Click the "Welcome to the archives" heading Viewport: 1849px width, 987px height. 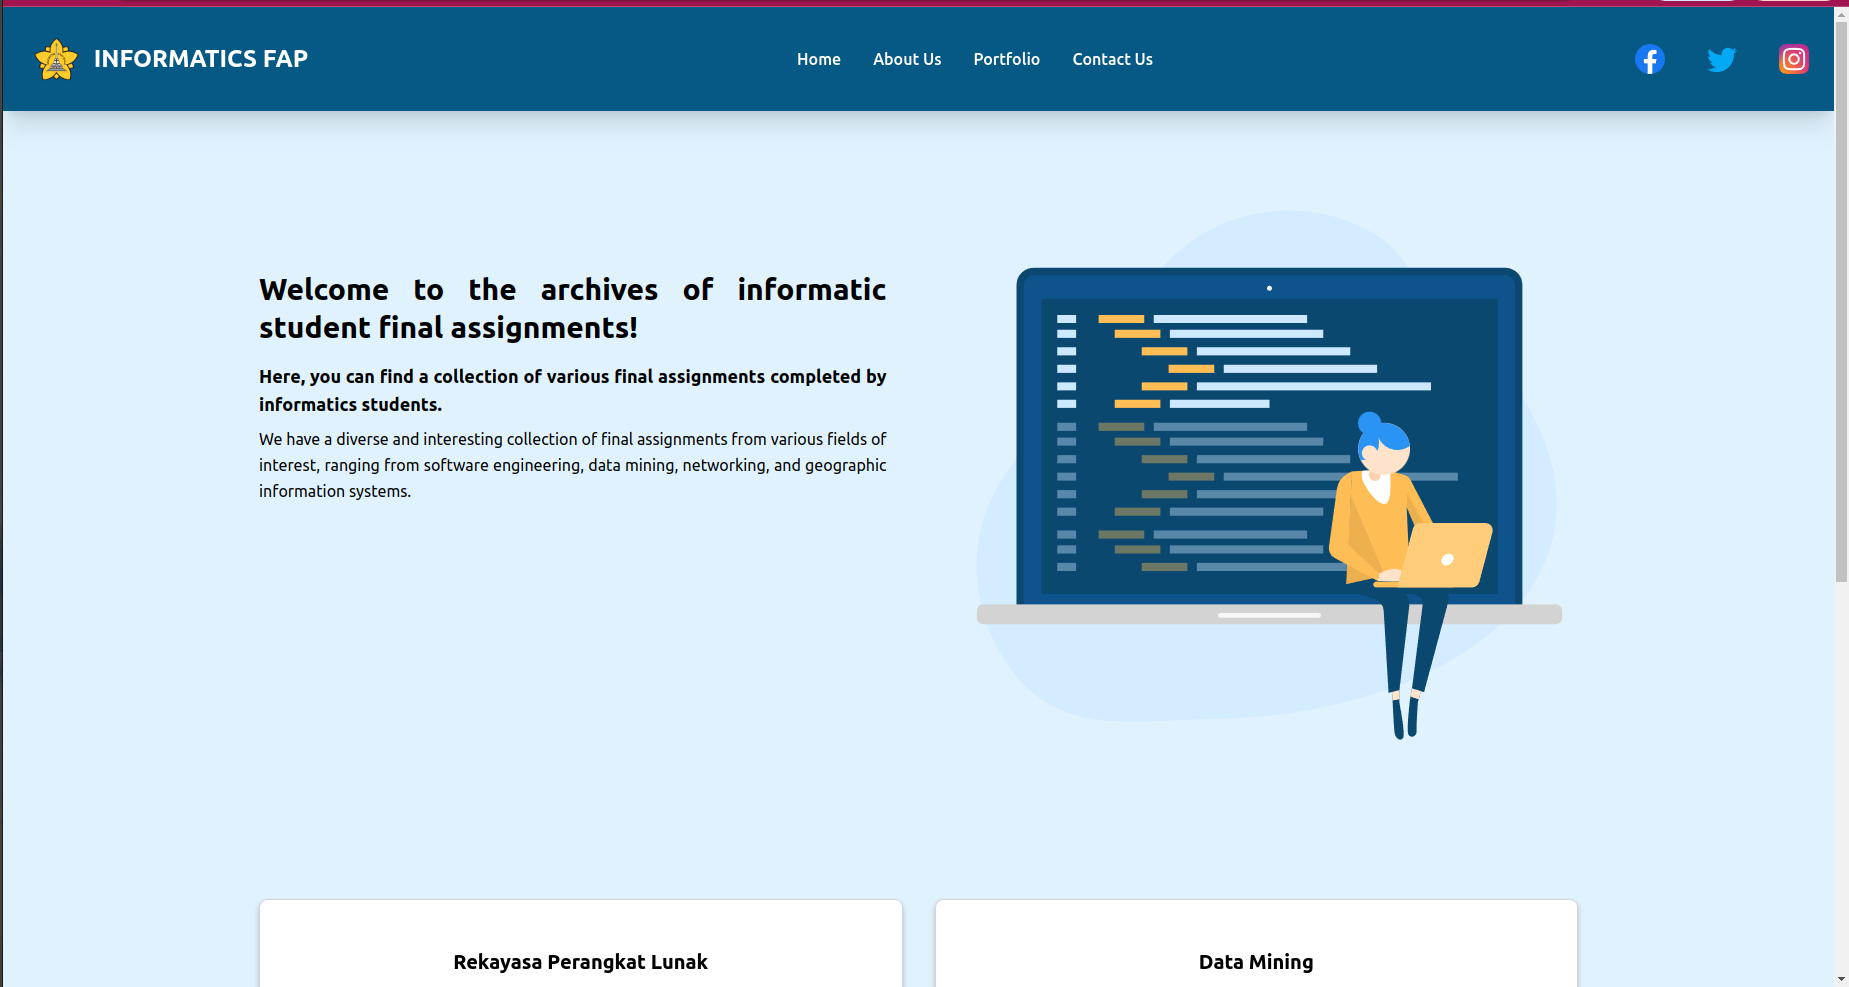point(572,309)
